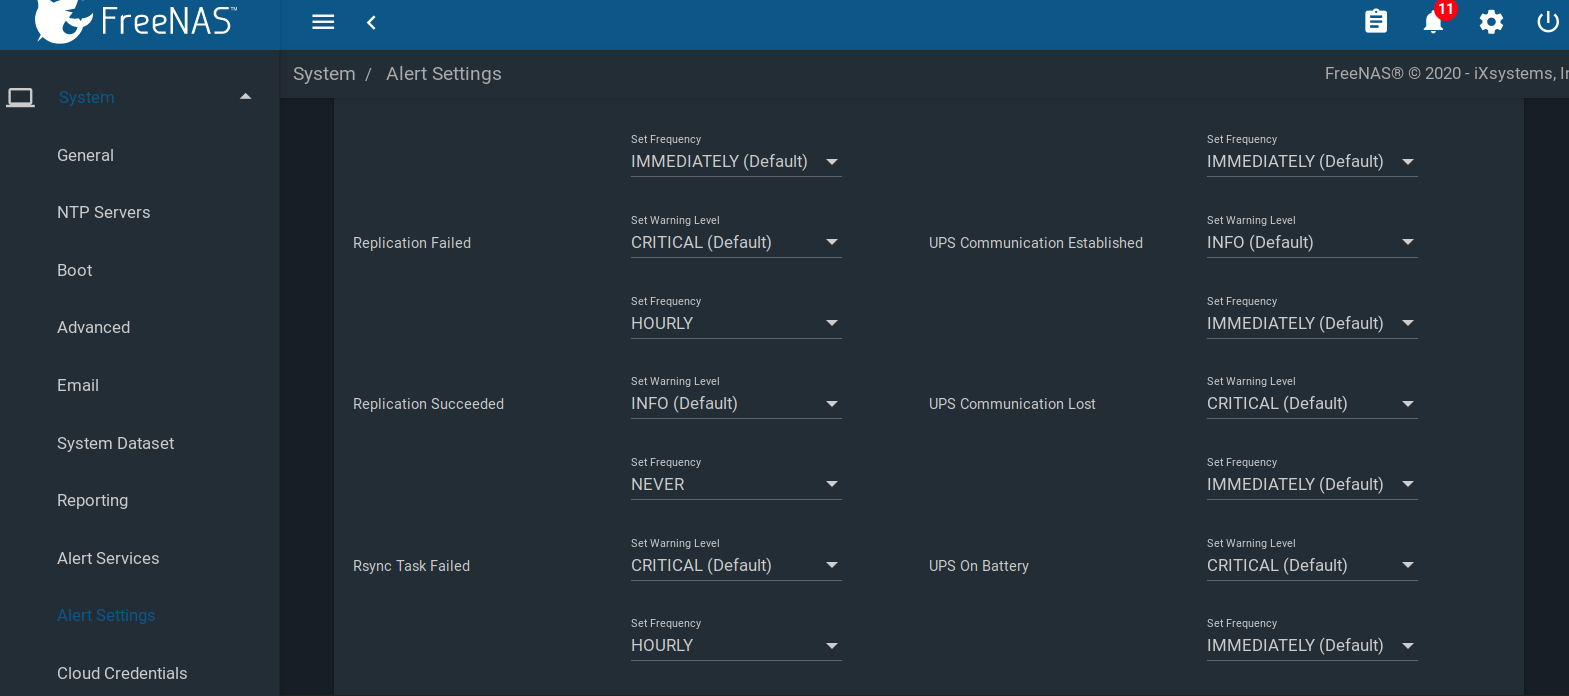The width and height of the screenshot is (1569, 696).
Task: Click the UPS On Battery label
Action: (979, 566)
